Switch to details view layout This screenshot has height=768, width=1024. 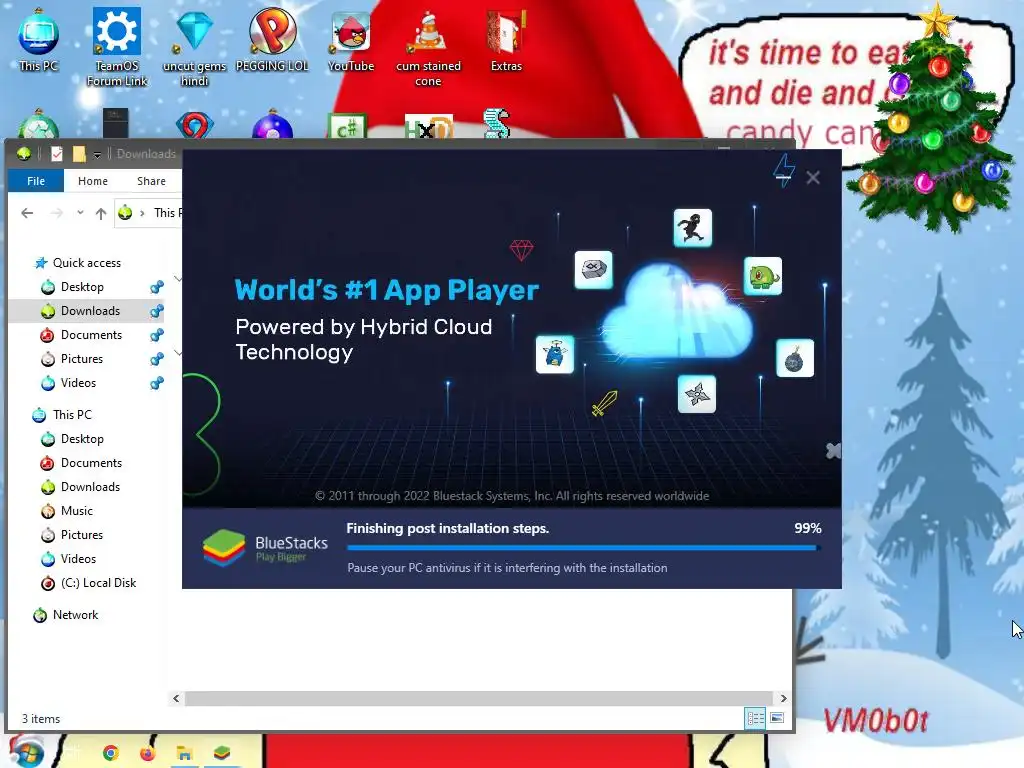coord(756,719)
